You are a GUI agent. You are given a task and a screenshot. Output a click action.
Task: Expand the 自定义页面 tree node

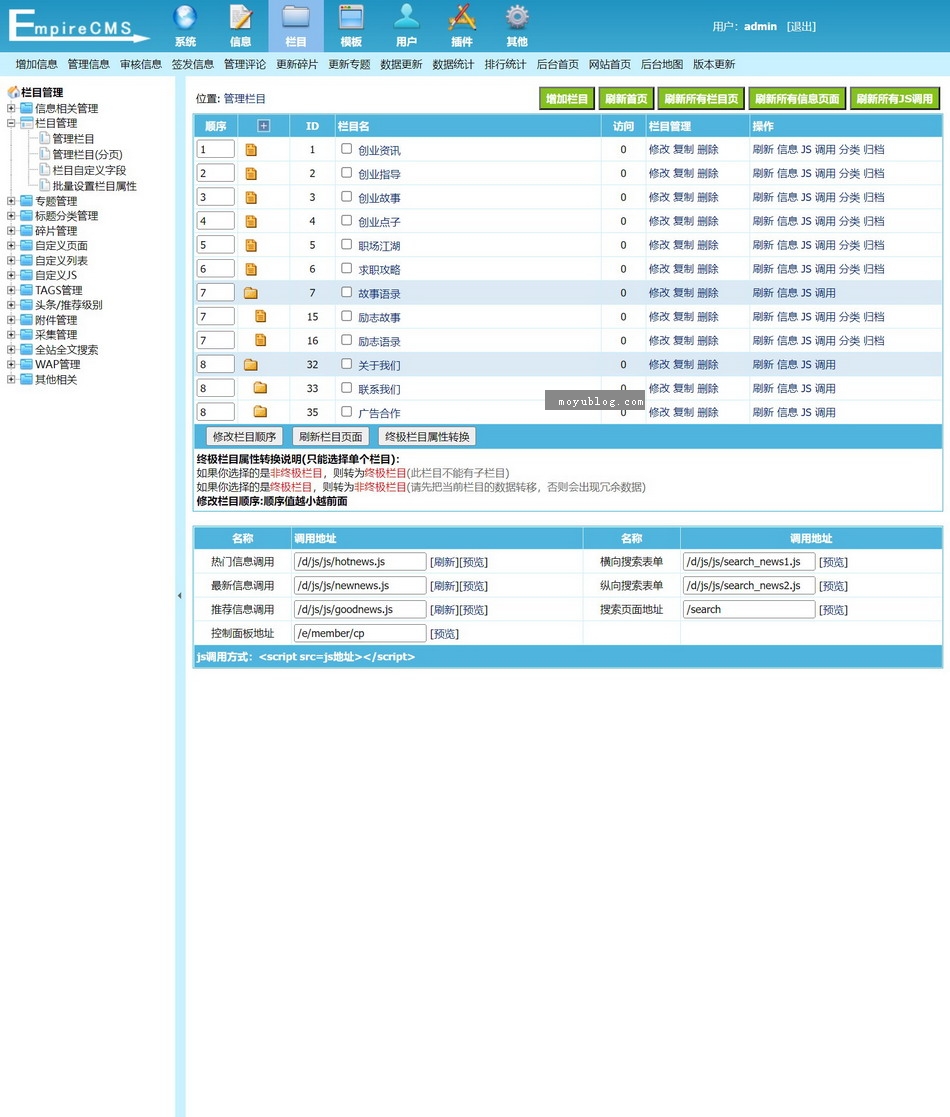[x=11, y=246]
